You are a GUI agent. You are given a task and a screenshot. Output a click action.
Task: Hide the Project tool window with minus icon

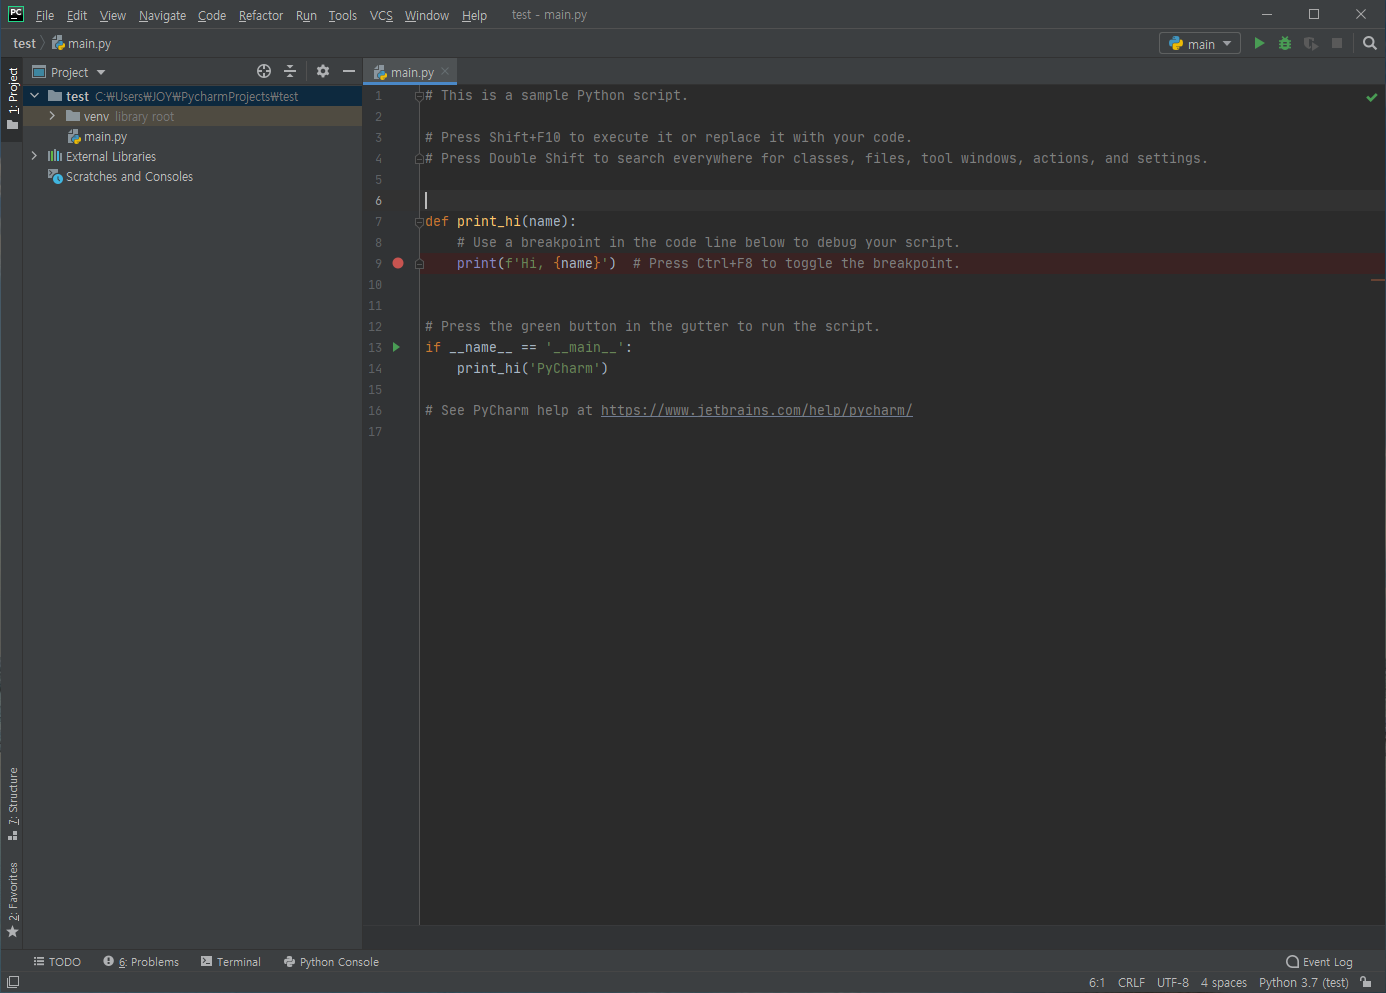pos(349,71)
